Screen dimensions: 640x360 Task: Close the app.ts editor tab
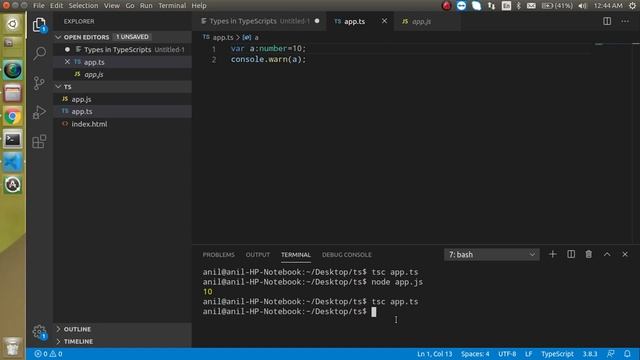(384, 21)
